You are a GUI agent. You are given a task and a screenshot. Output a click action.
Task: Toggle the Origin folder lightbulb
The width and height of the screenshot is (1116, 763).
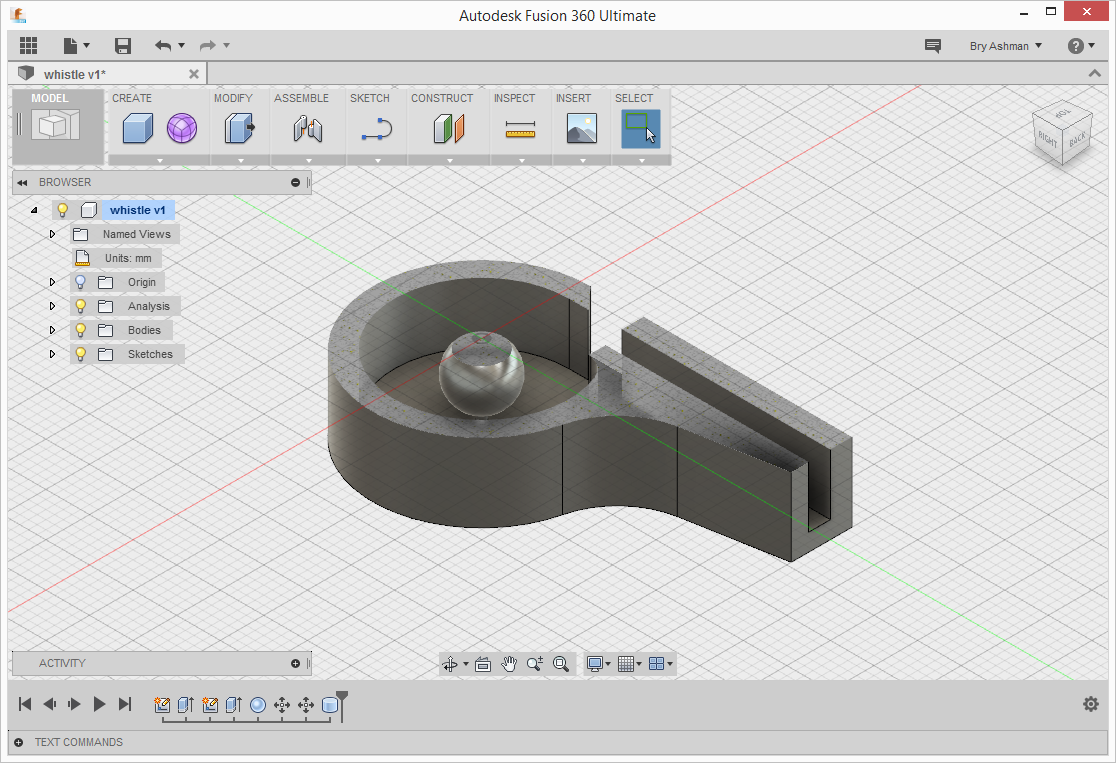tap(81, 282)
